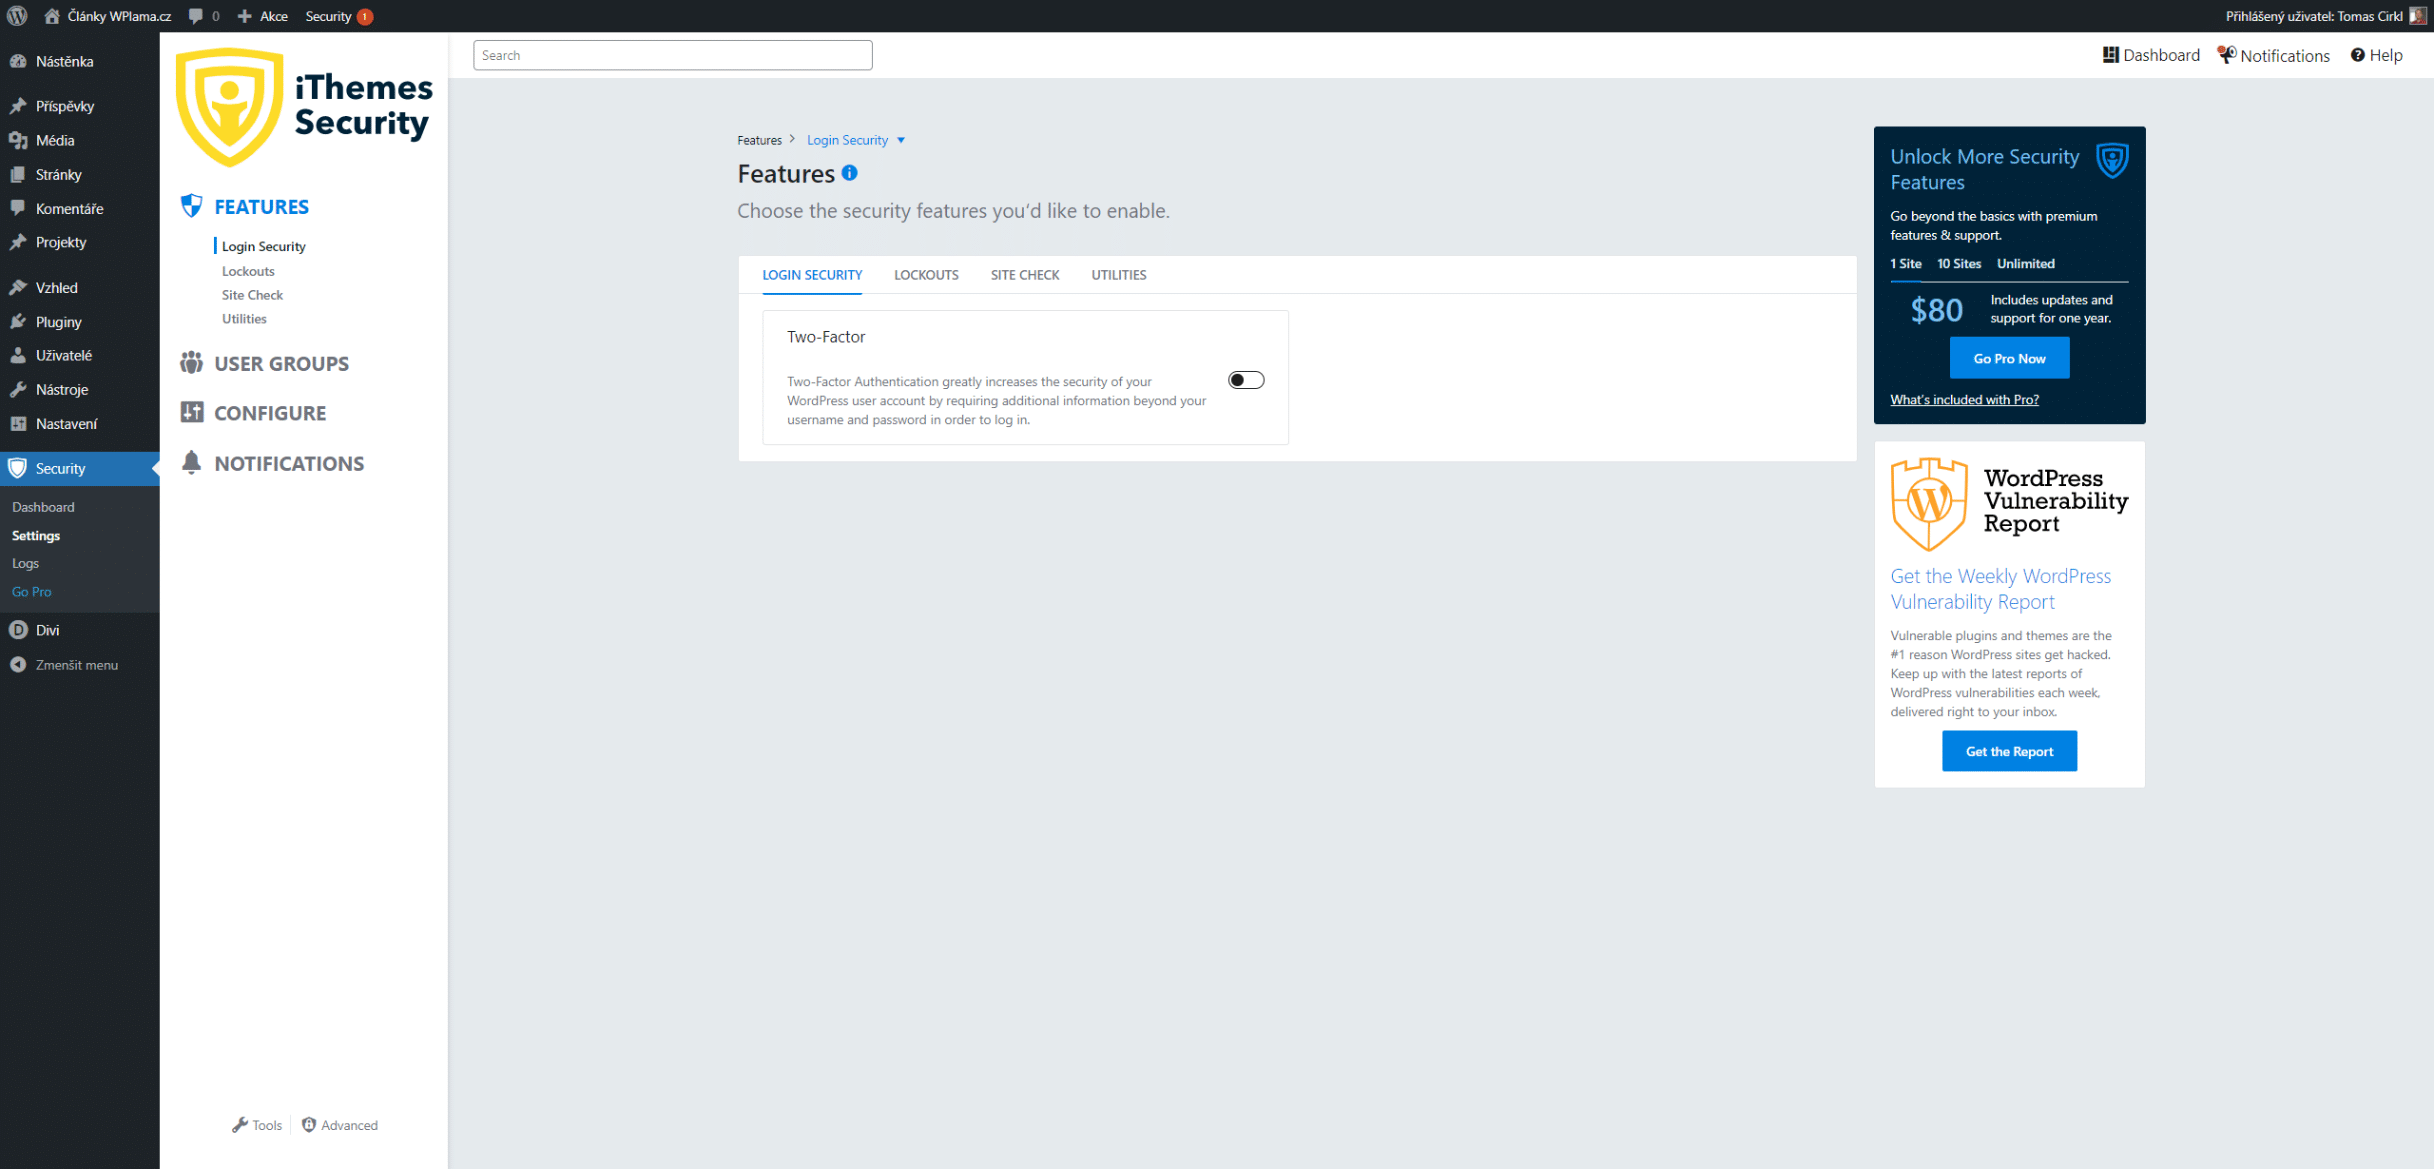Switch to the Site Check tab
Image resolution: width=2434 pixels, height=1169 pixels.
(x=1025, y=275)
